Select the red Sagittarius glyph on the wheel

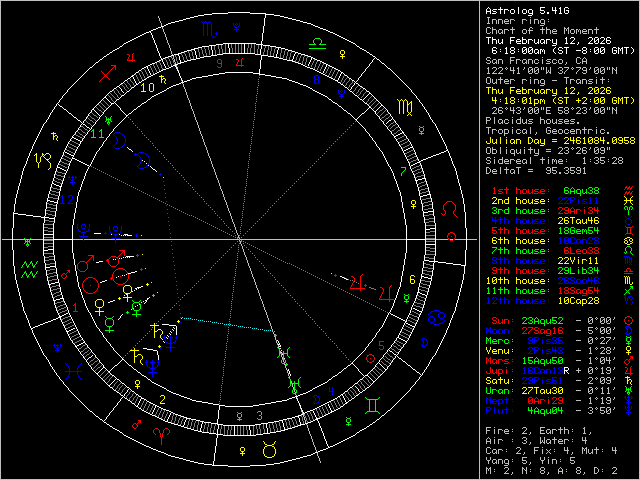coord(108,71)
